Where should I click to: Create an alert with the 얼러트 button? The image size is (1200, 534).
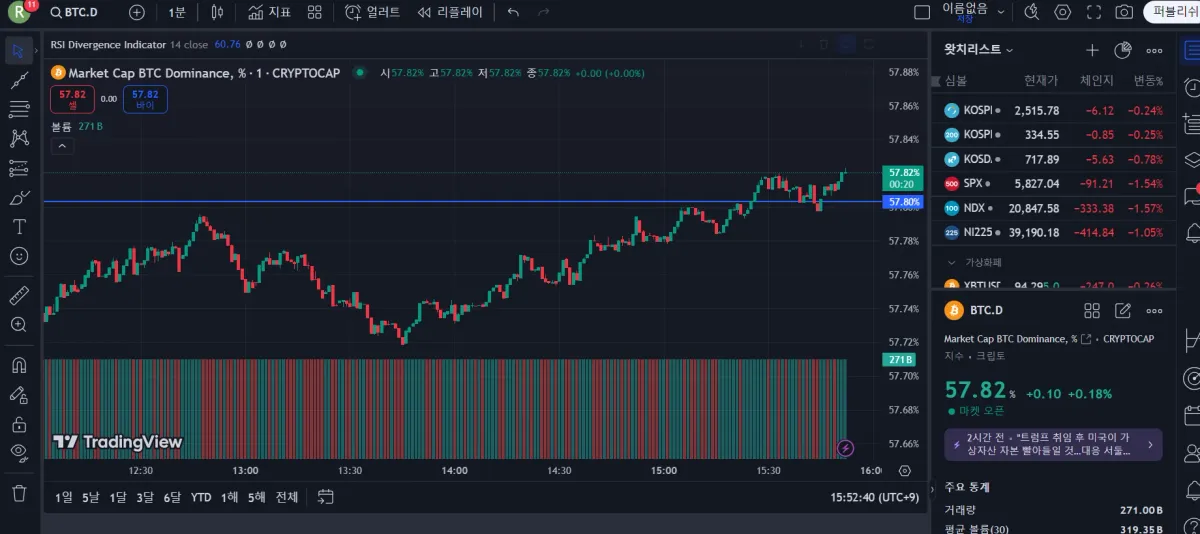[372, 12]
